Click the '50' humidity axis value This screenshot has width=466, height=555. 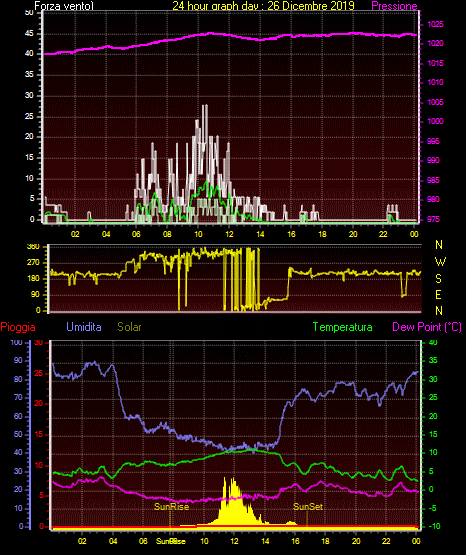pyautogui.click(x=18, y=434)
